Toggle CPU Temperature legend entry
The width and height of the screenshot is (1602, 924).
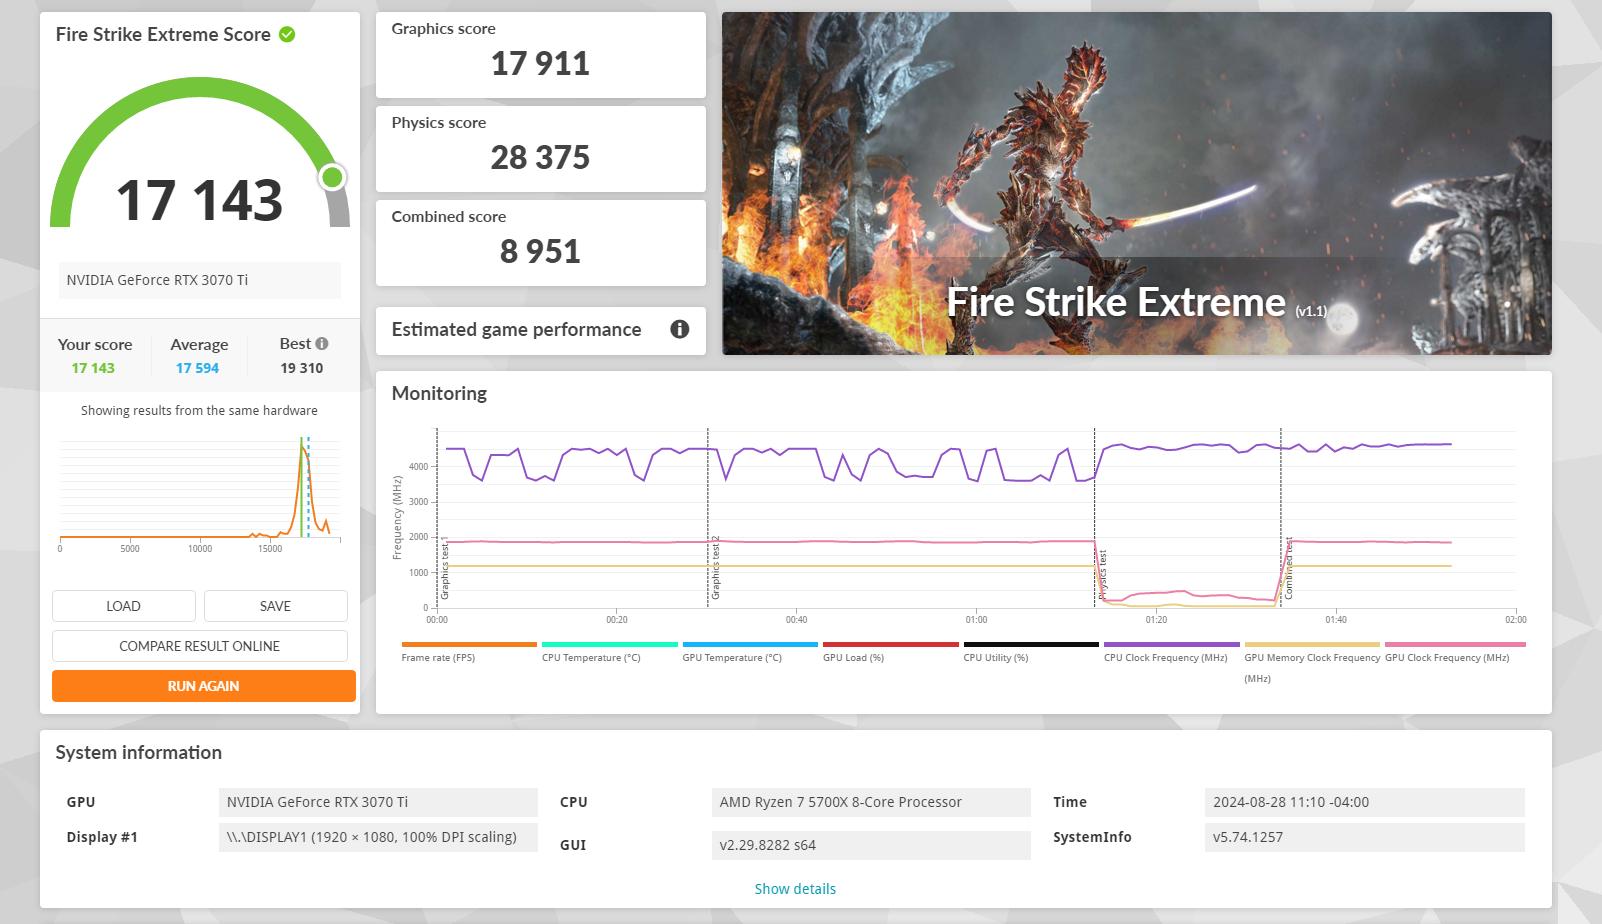[x=609, y=651]
